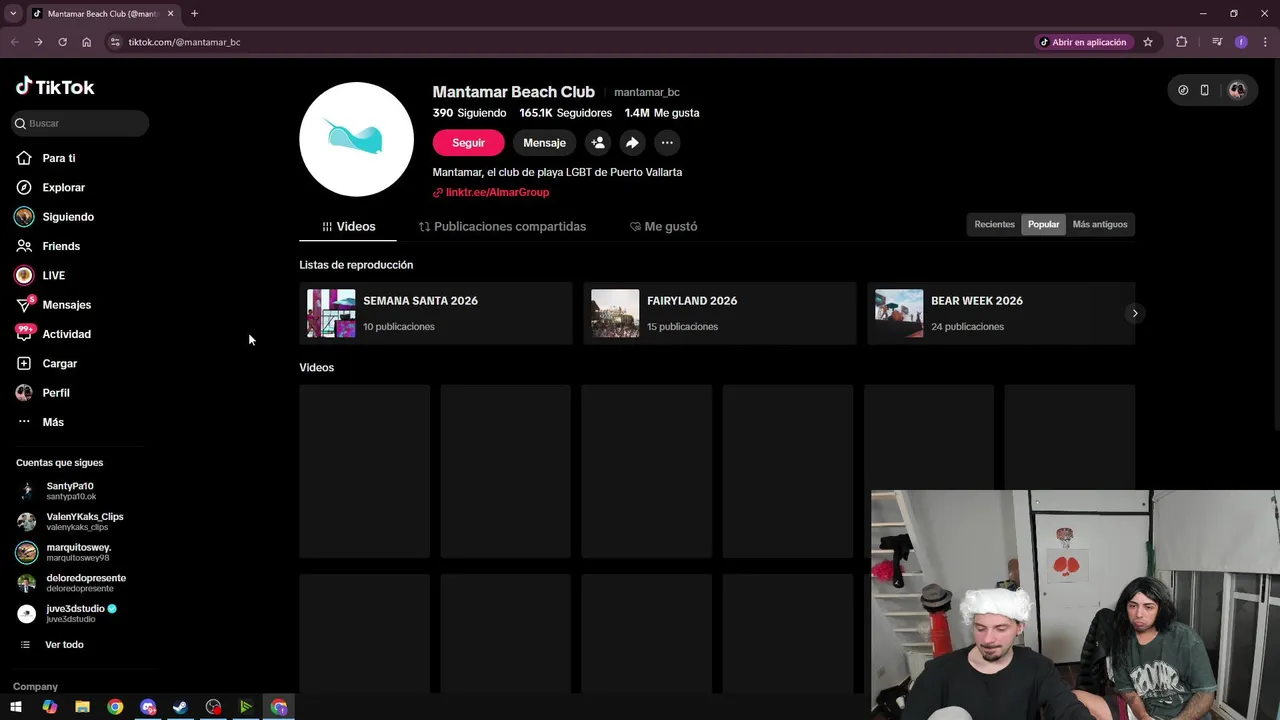Image resolution: width=1280 pixels, height=720 pixels.
Task: Click the TikTok logo
Action: 55,87
